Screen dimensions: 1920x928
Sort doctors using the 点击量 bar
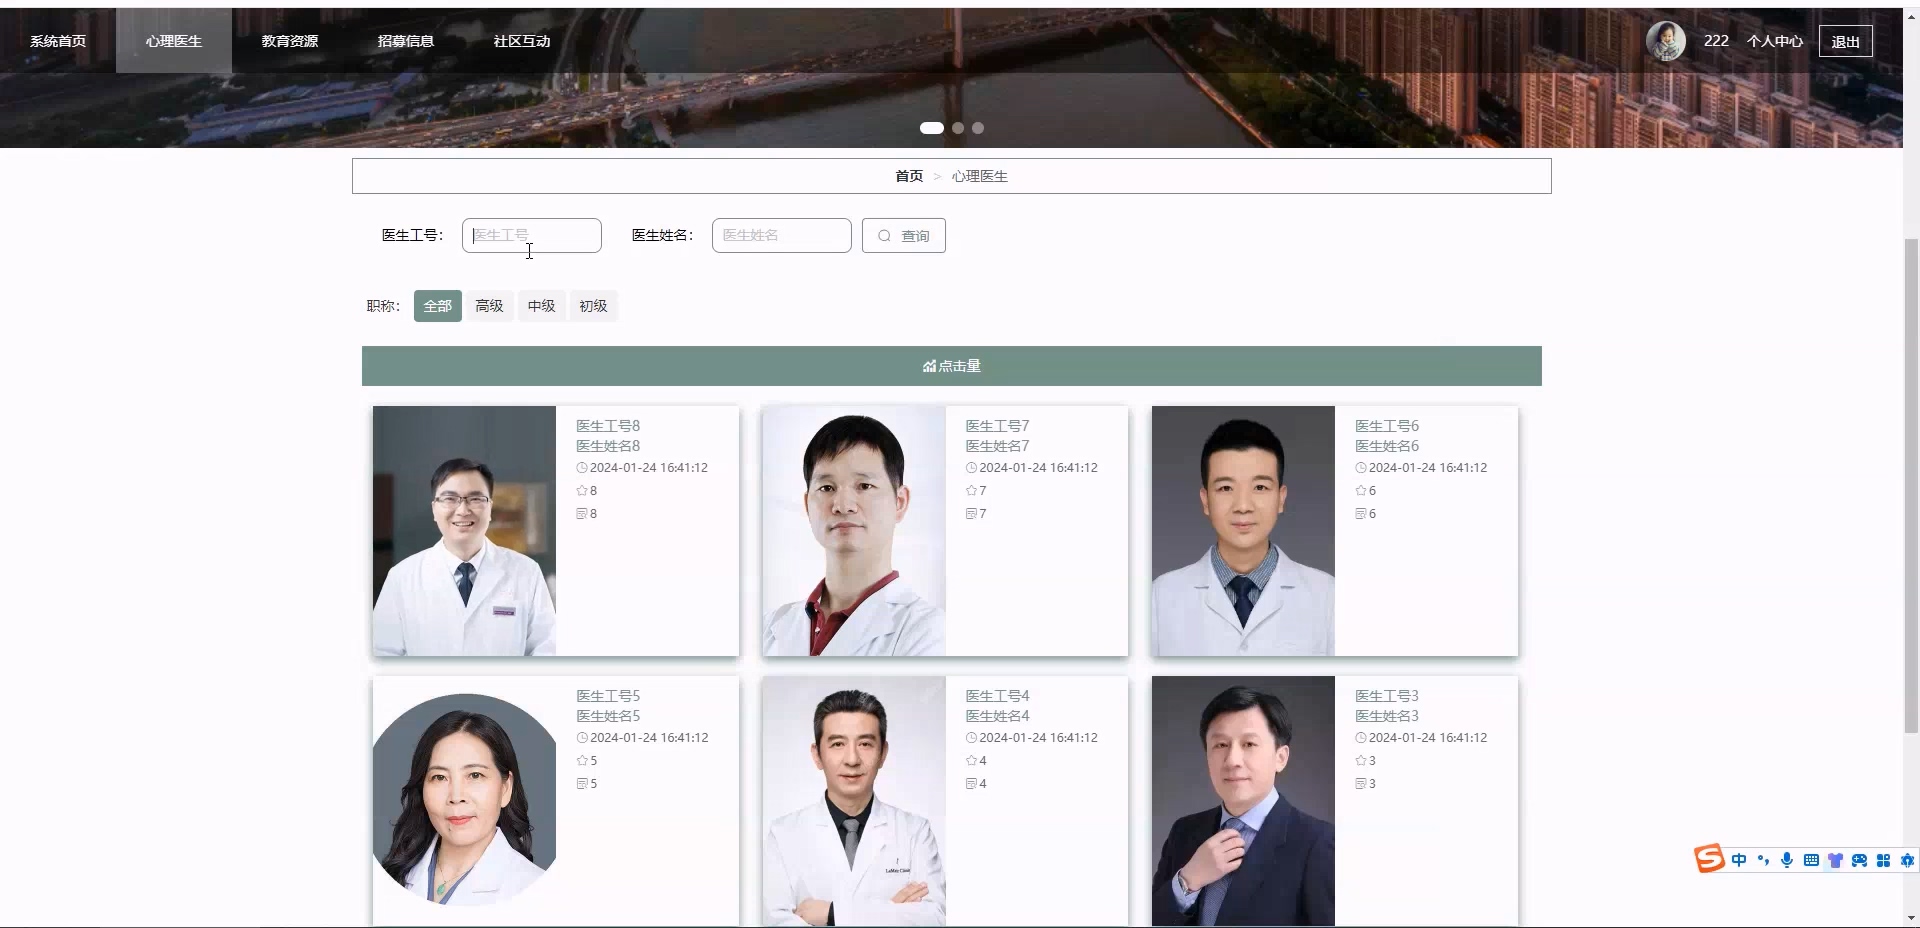pos(951,366)
